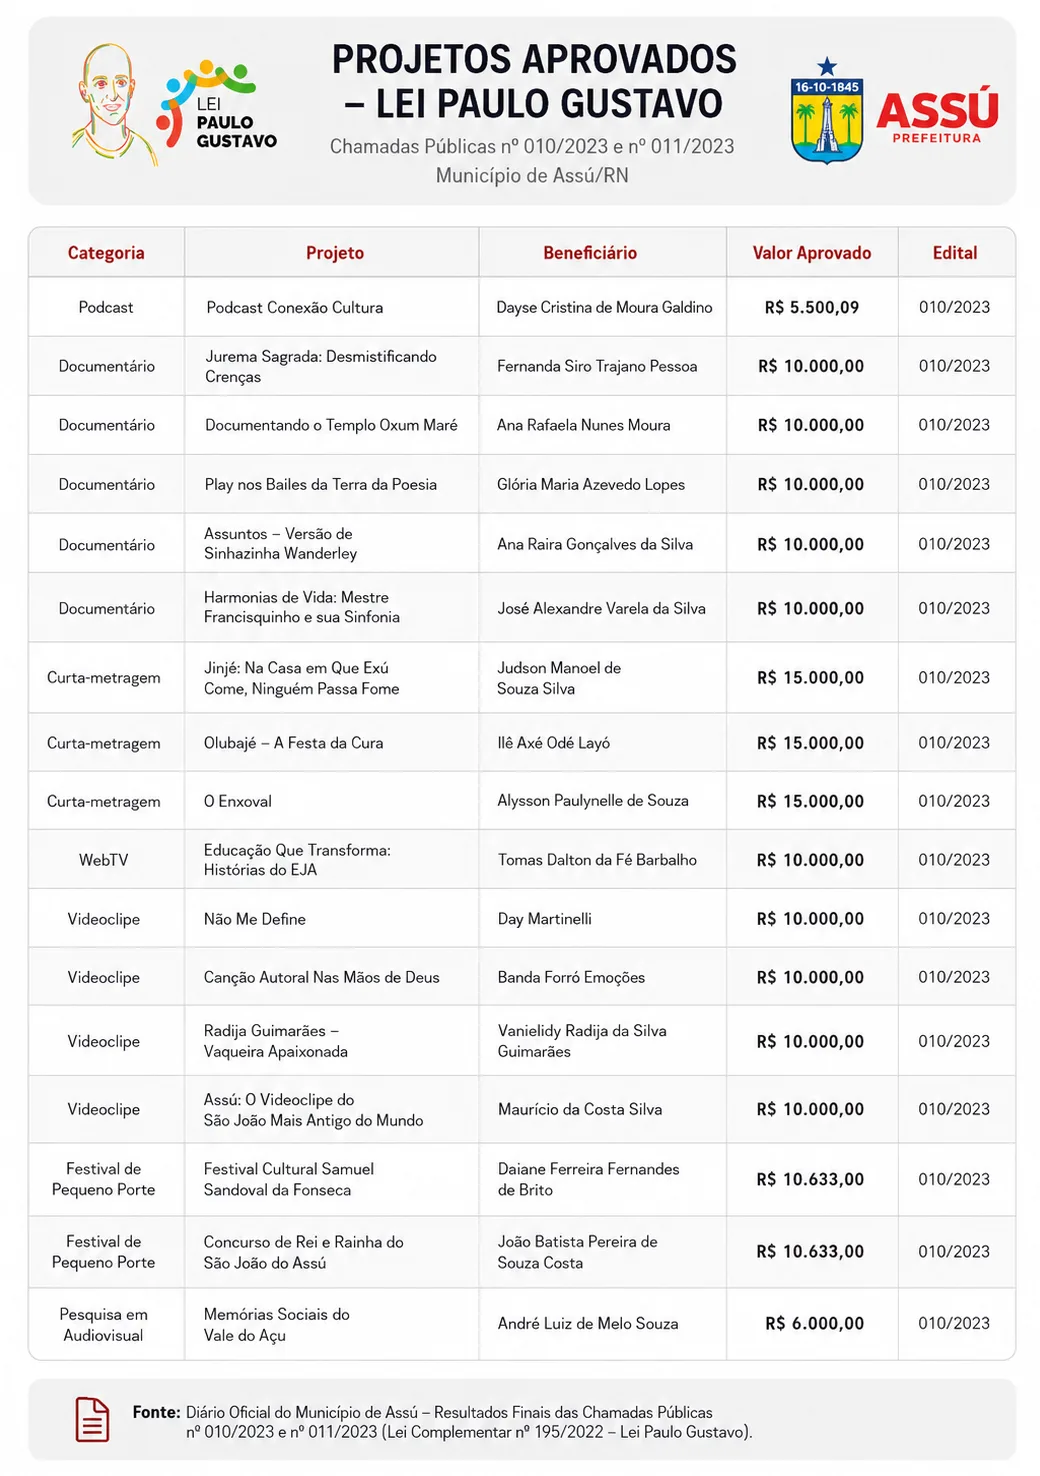Select the Categoria column header
Image resolution: width=1040 pixels, height=1476 pixels.
106,253
